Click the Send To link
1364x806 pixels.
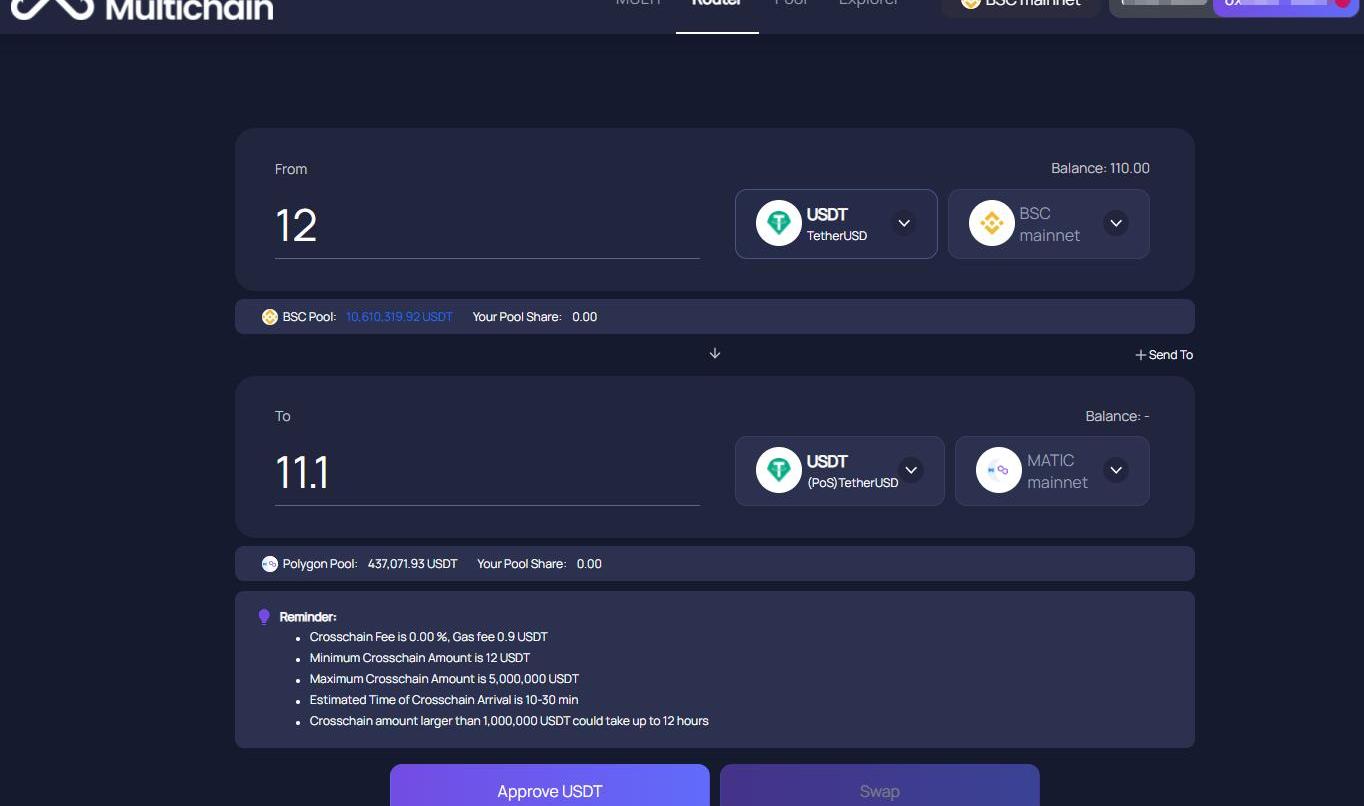[x=1164, y=355]
